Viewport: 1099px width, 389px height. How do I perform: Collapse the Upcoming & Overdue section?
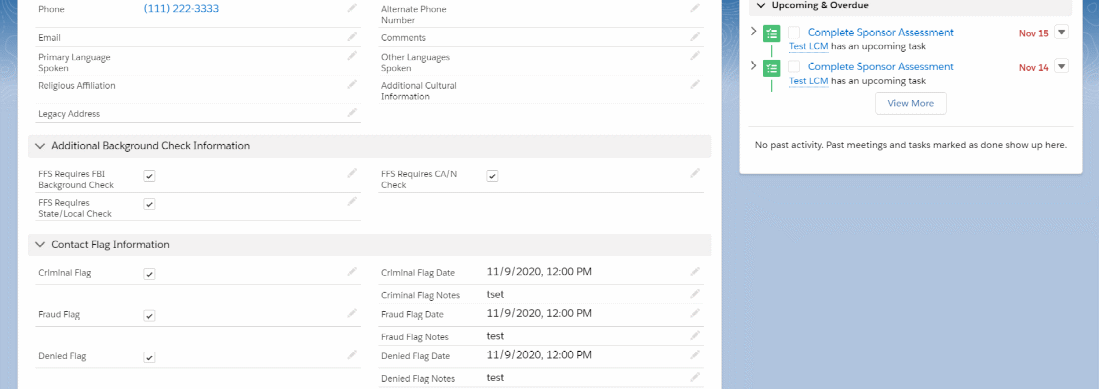(761, 5)
